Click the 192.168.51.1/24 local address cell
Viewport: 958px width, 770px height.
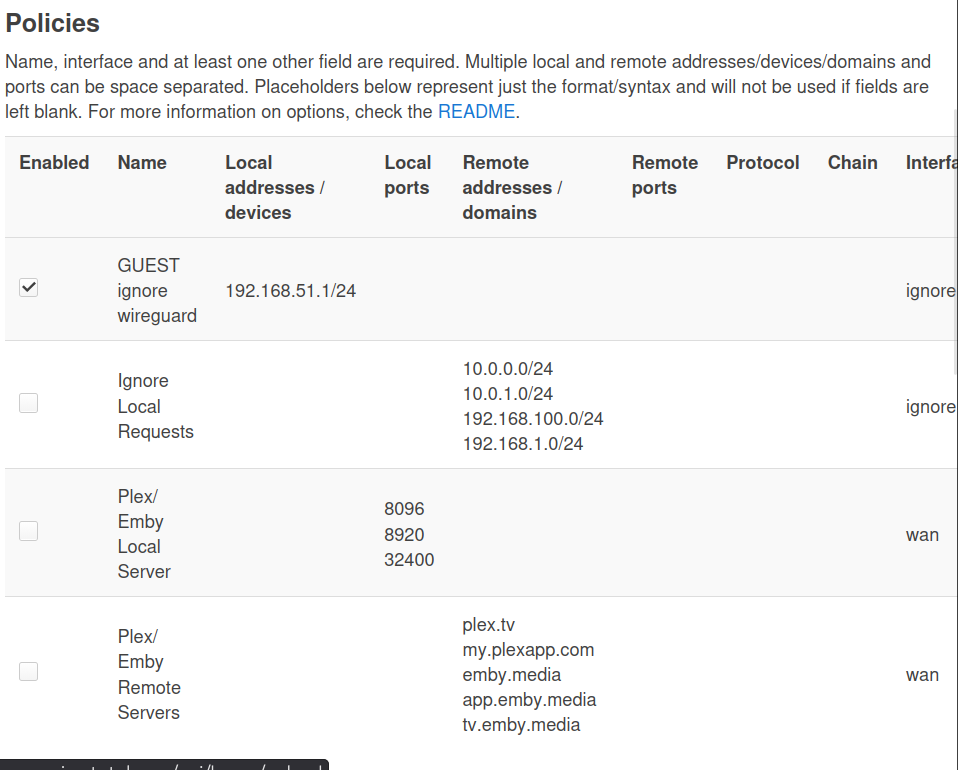(x=290, y=291)
